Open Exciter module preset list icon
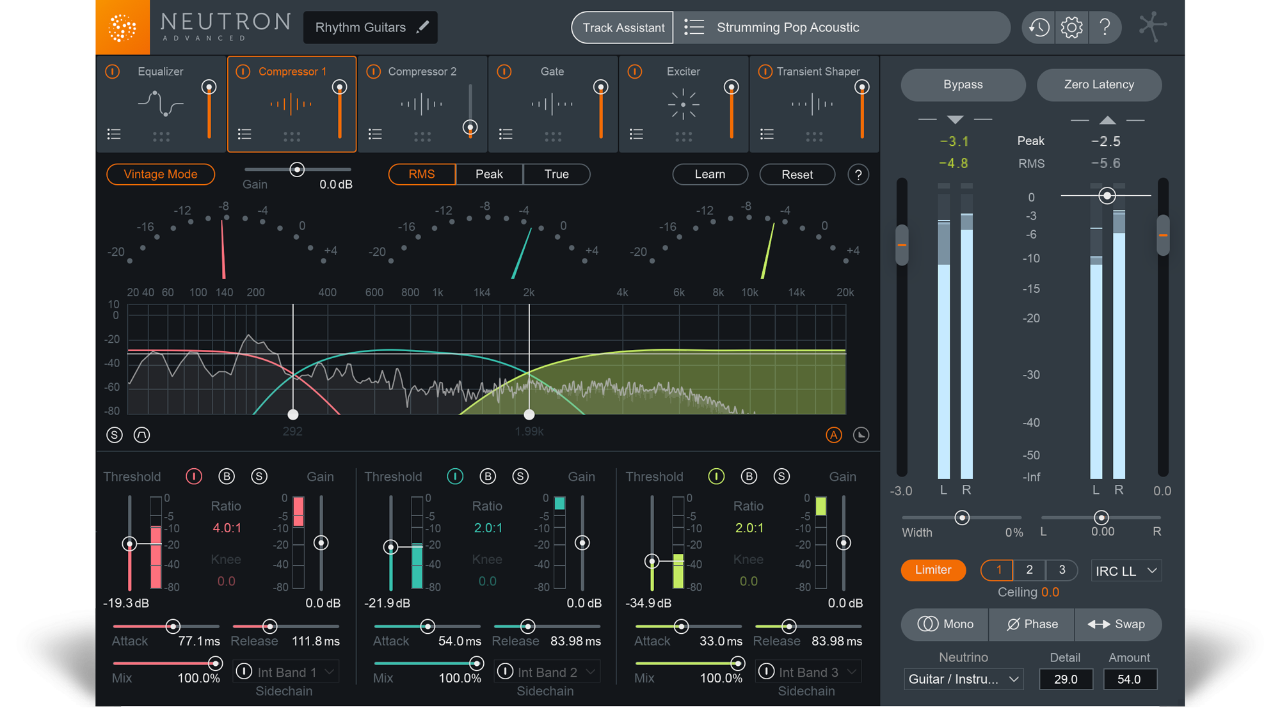Image resolution: width=1280 pixels, height=717 pixels. [636, 134]
